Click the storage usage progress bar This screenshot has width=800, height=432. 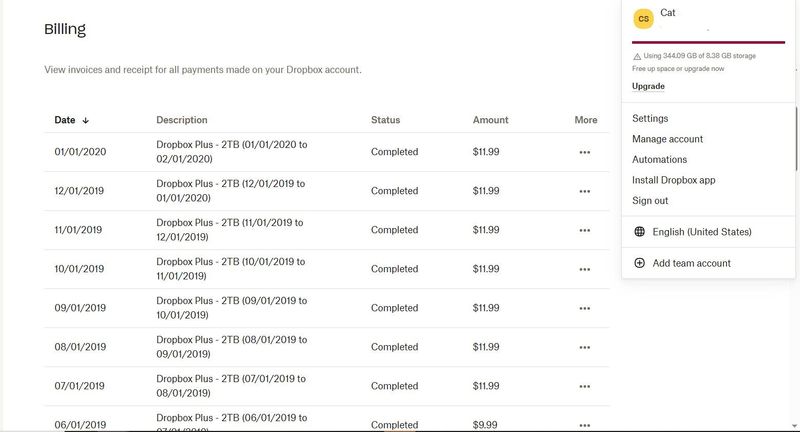coord(708,42)
